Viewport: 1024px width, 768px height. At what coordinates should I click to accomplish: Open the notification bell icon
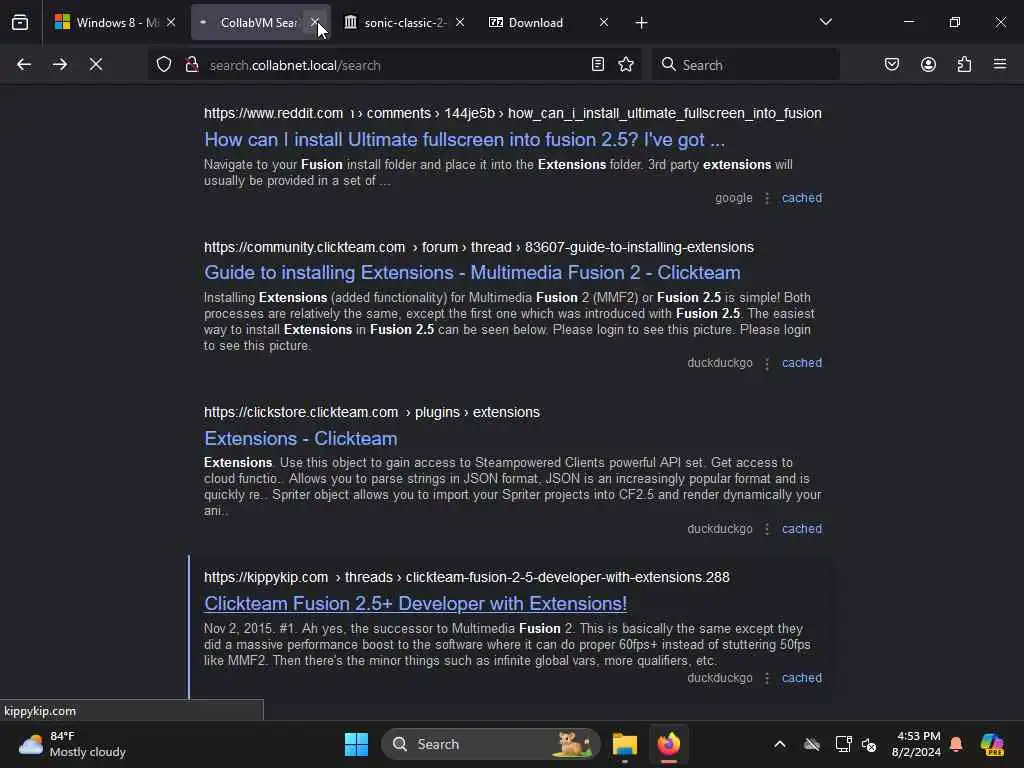[x=956, y=744]
